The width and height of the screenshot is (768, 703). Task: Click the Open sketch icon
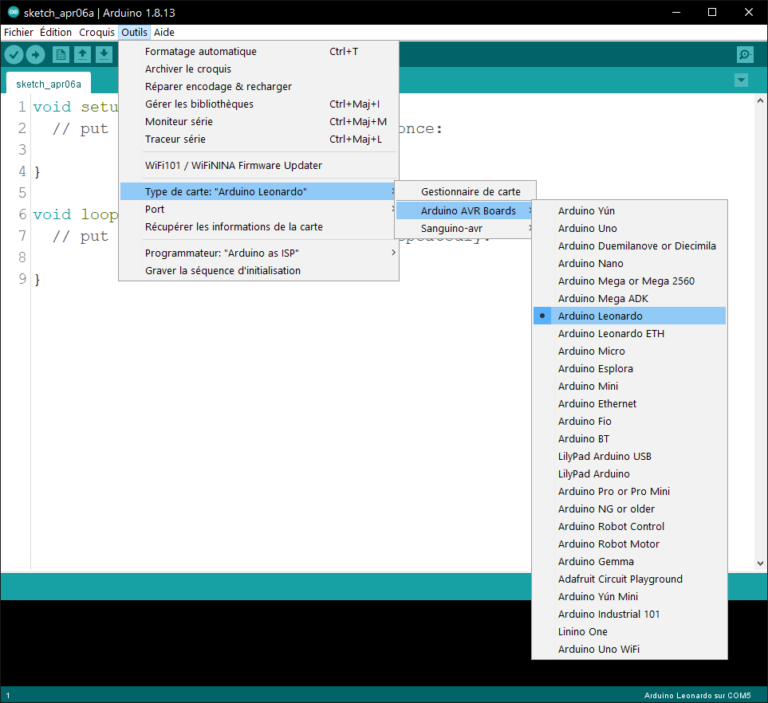click(x=83, y=55)
